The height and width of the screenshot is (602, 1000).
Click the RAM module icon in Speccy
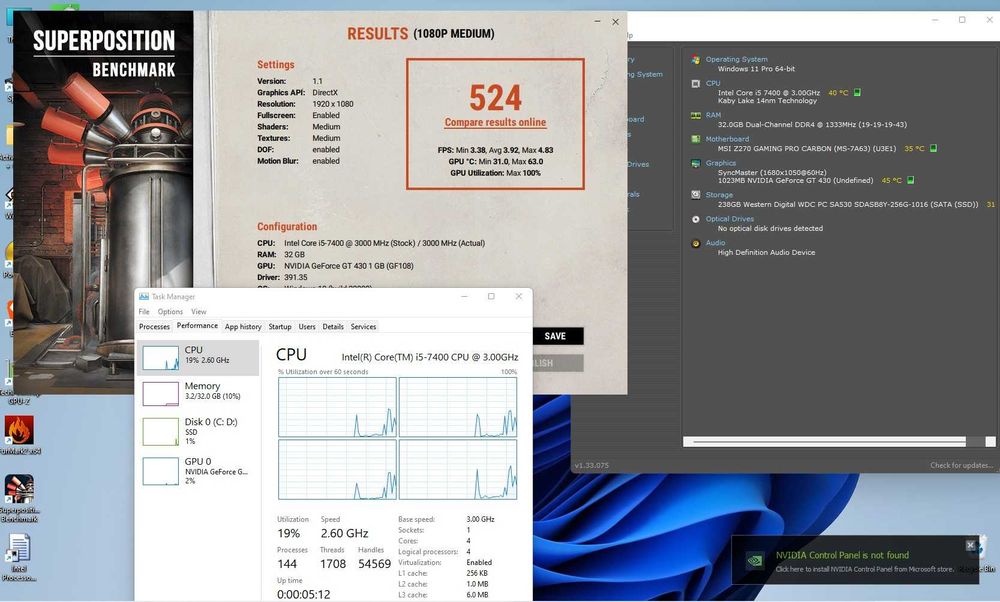695,115
